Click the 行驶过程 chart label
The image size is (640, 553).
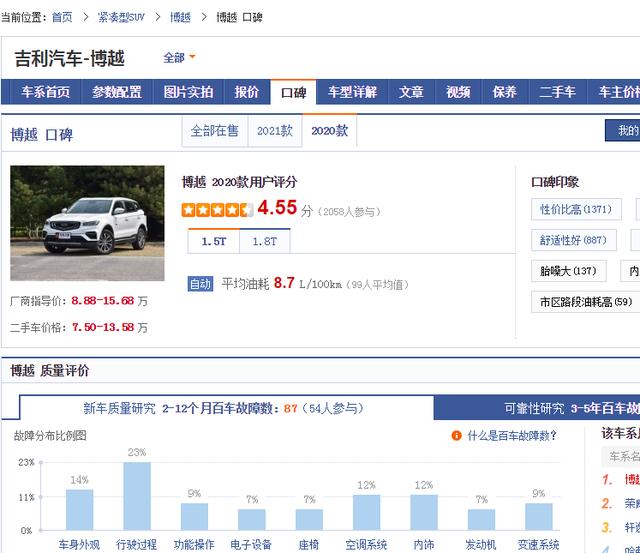(136, 544)
